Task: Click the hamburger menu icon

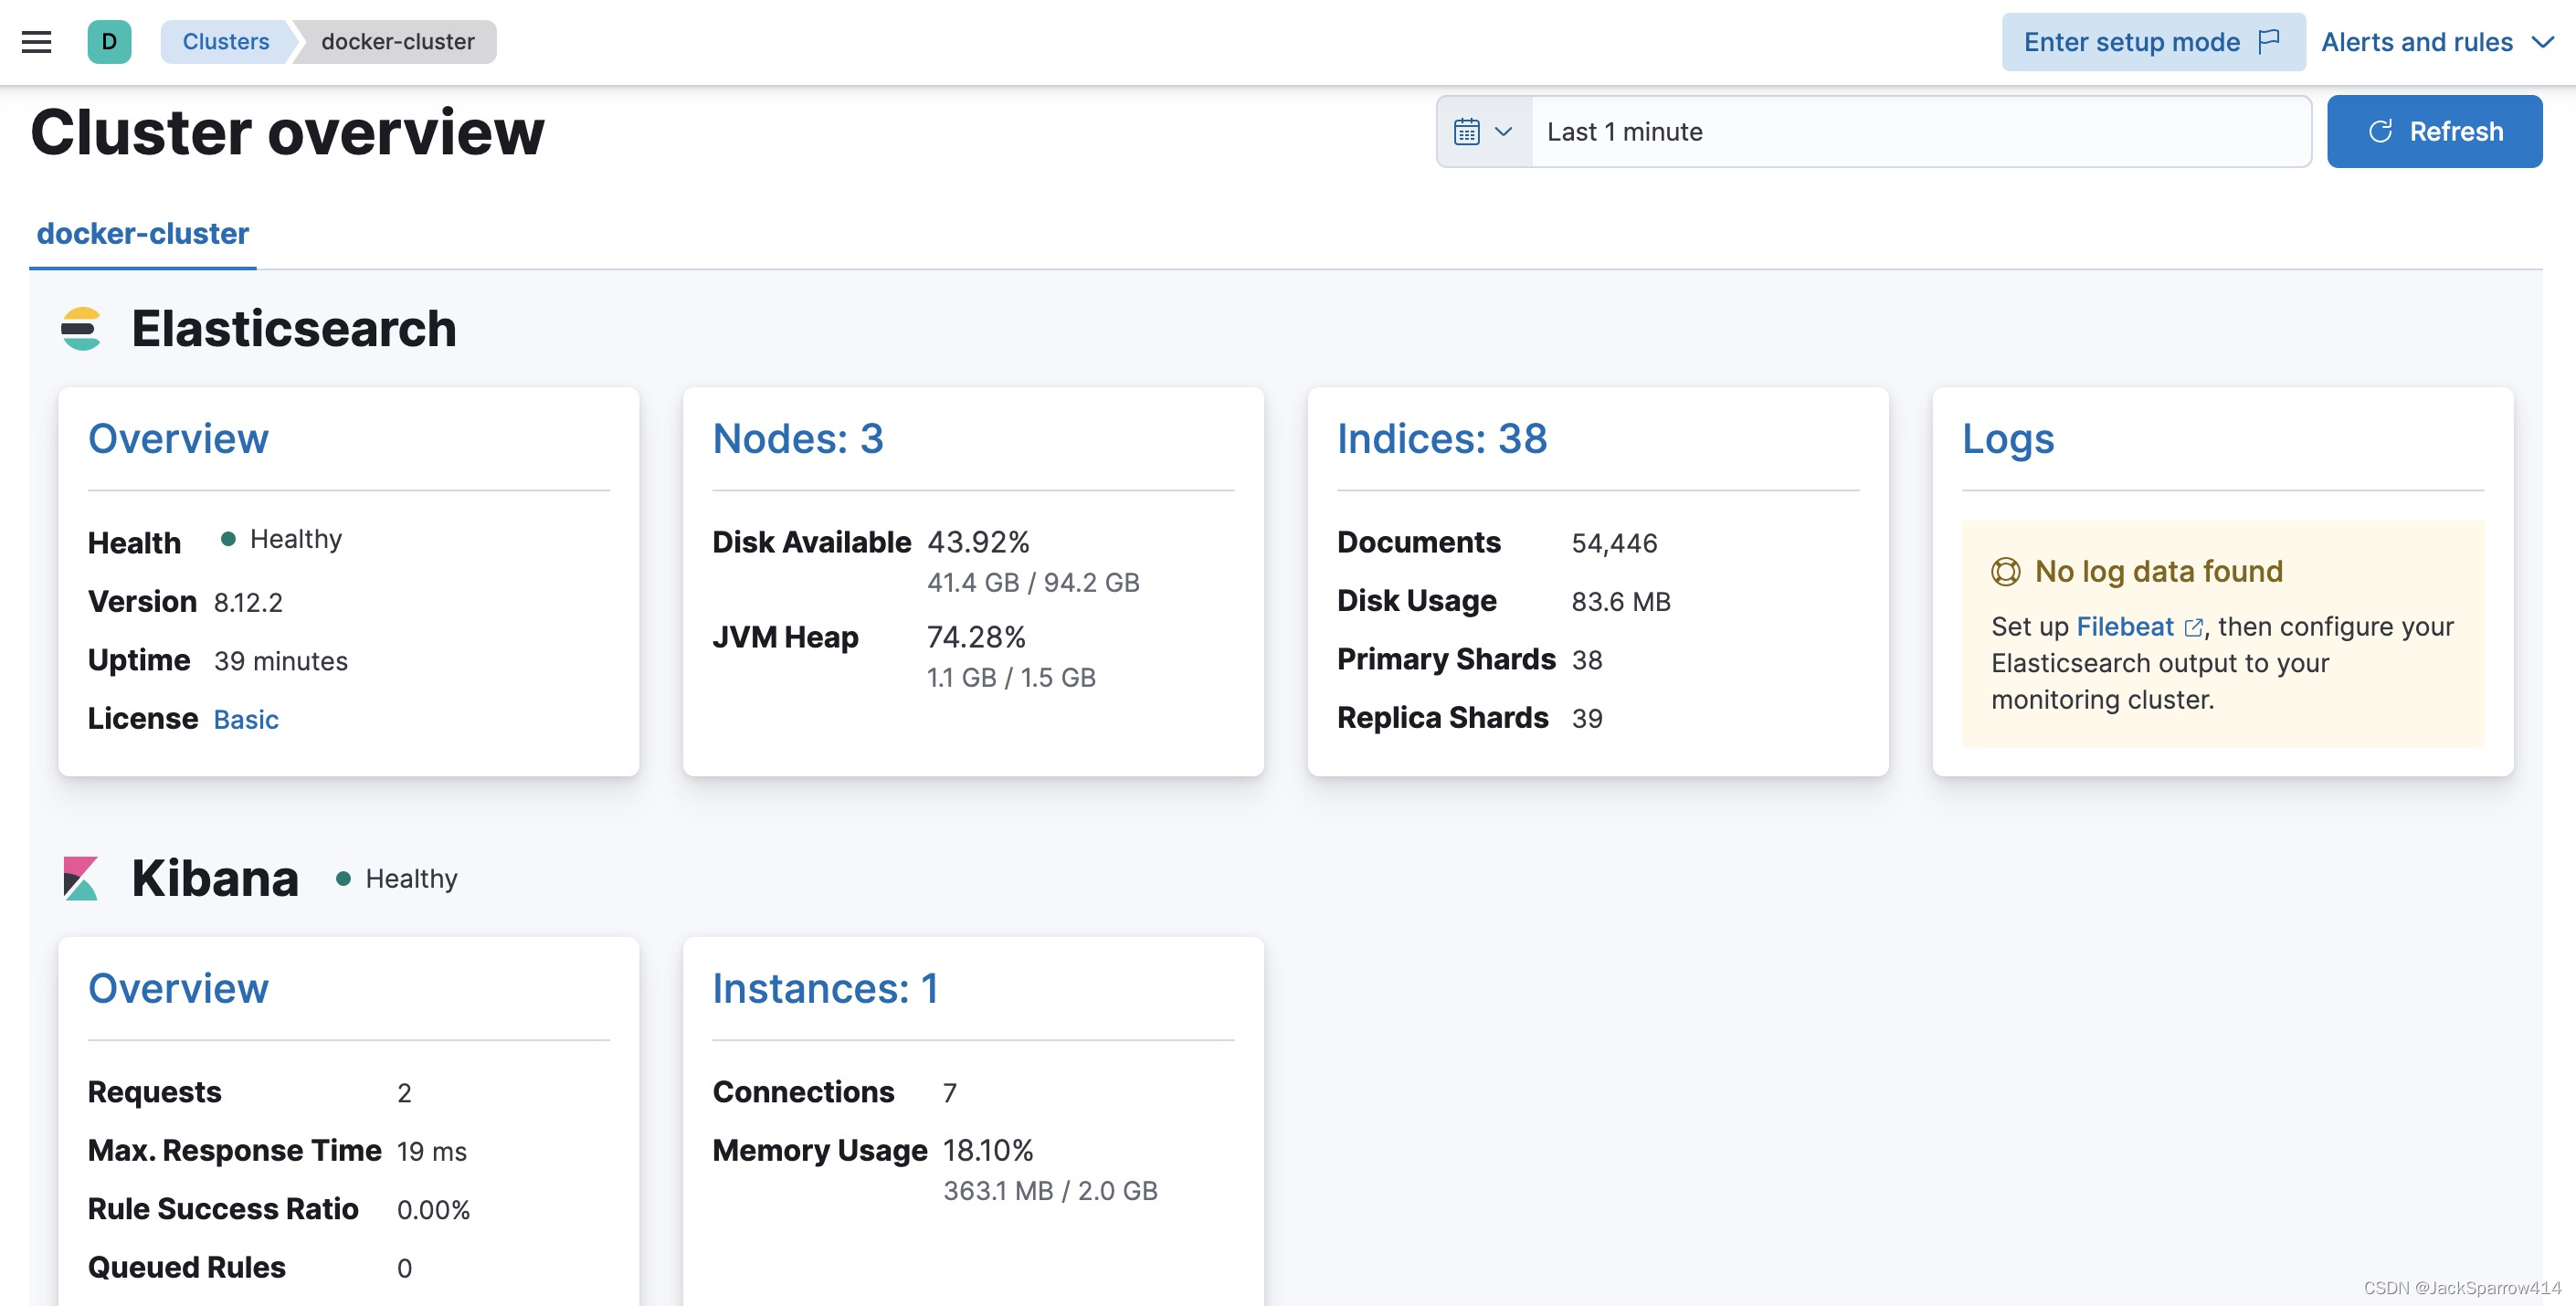Action: [37, 40]
